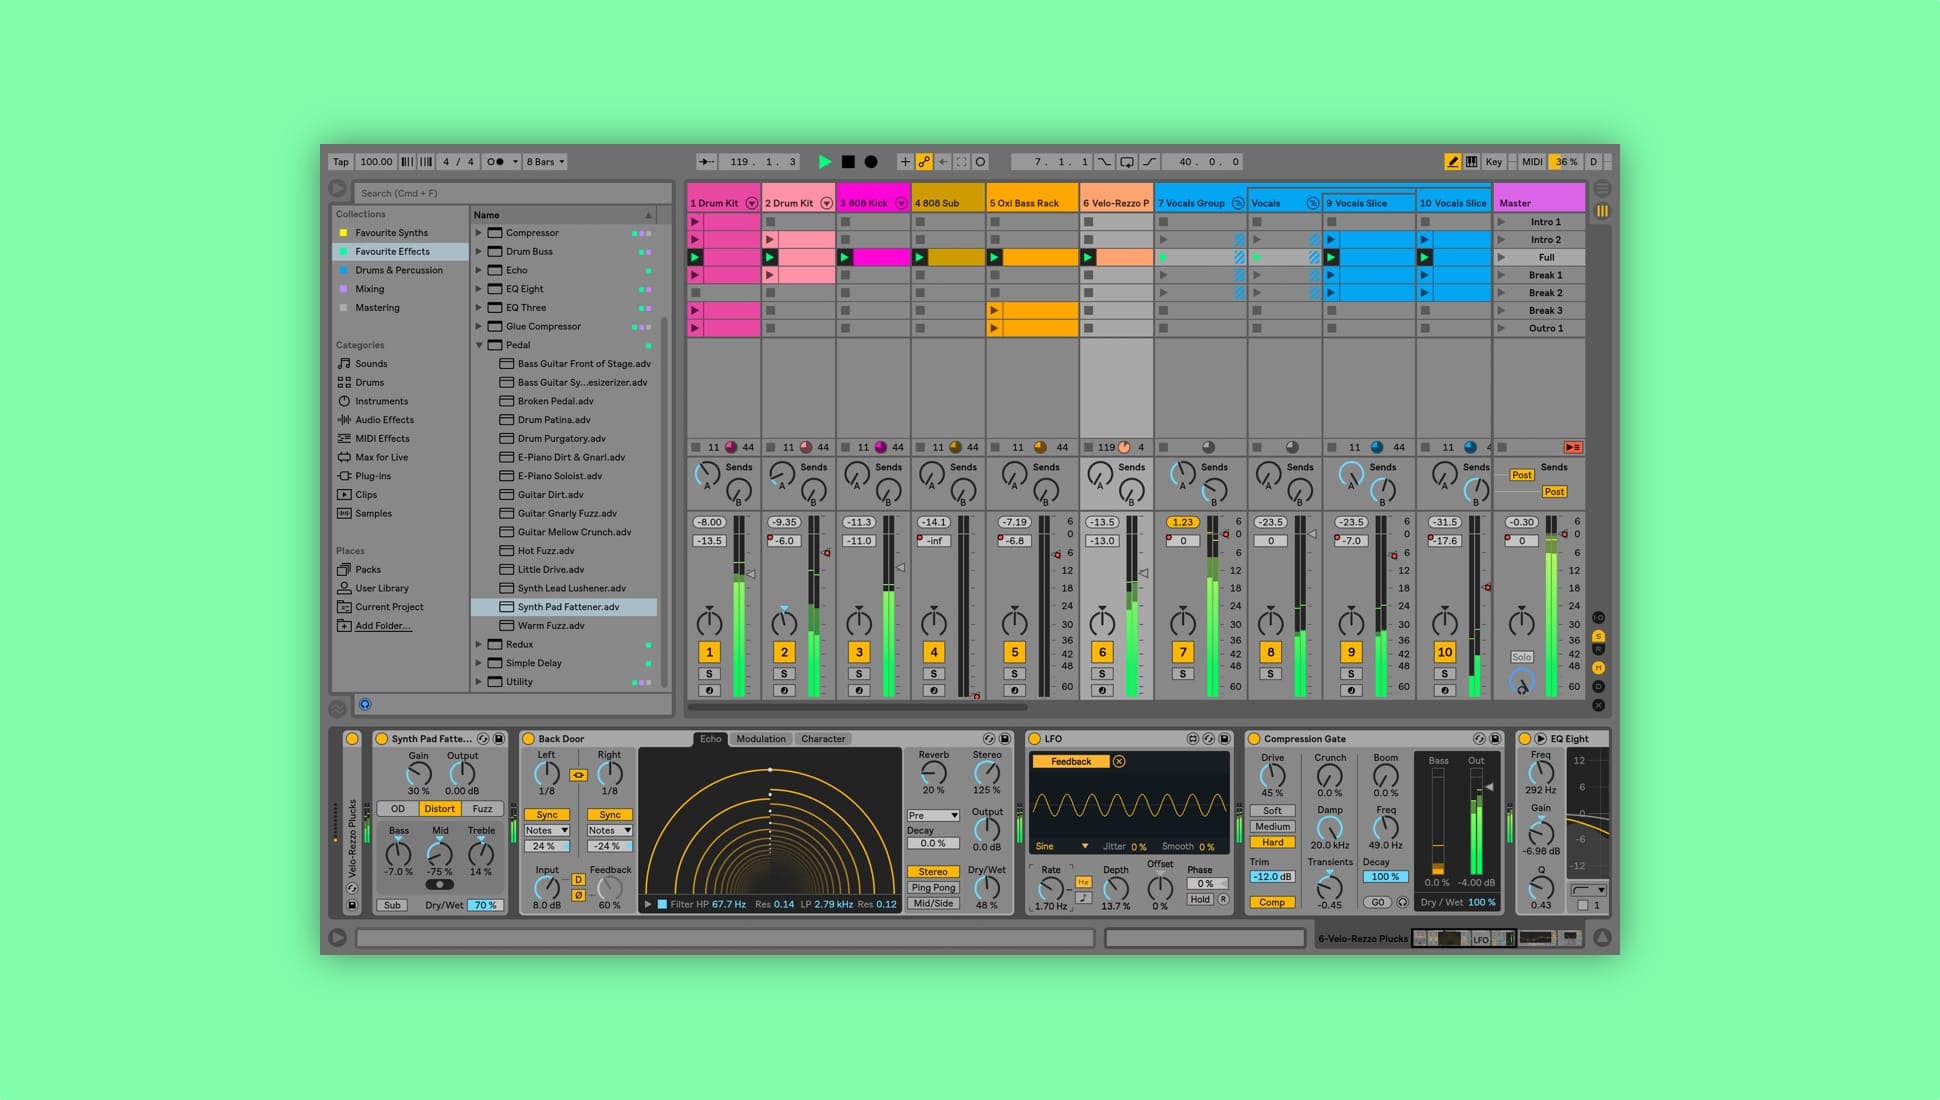Click the MIDI map mode button

(1532, 162)
